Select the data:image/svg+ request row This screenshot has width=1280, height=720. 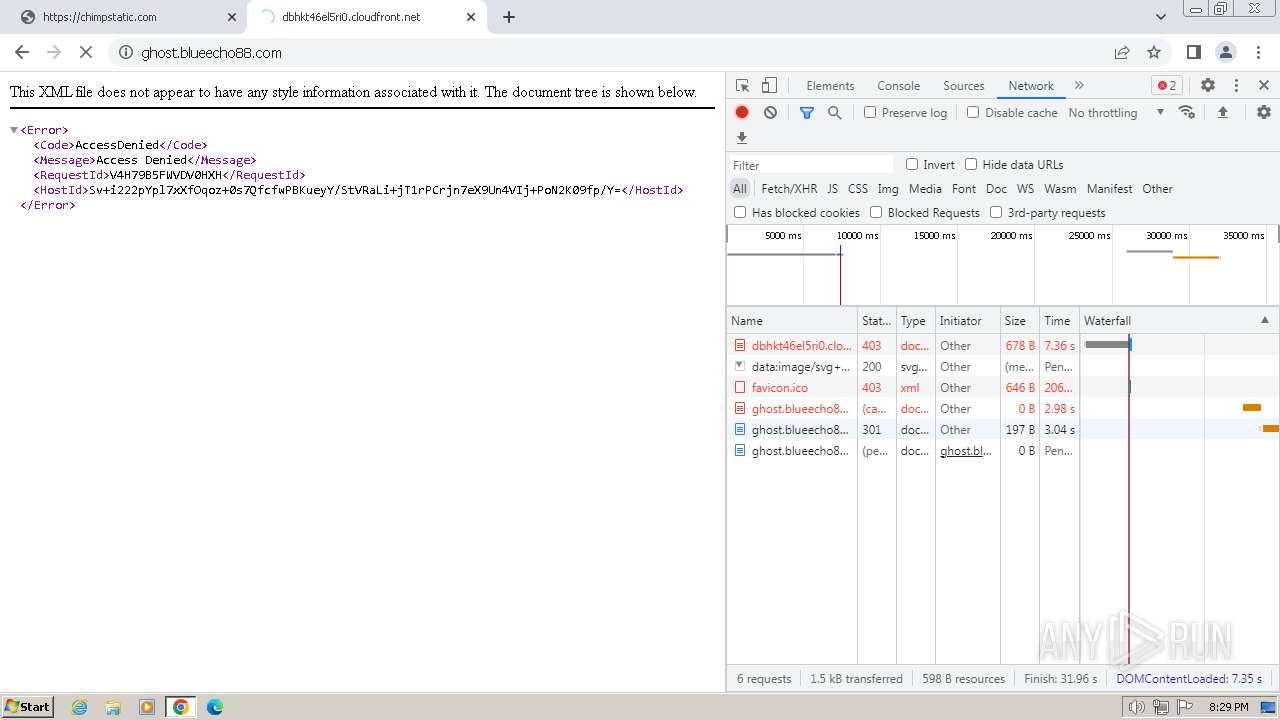(1003, 367)
